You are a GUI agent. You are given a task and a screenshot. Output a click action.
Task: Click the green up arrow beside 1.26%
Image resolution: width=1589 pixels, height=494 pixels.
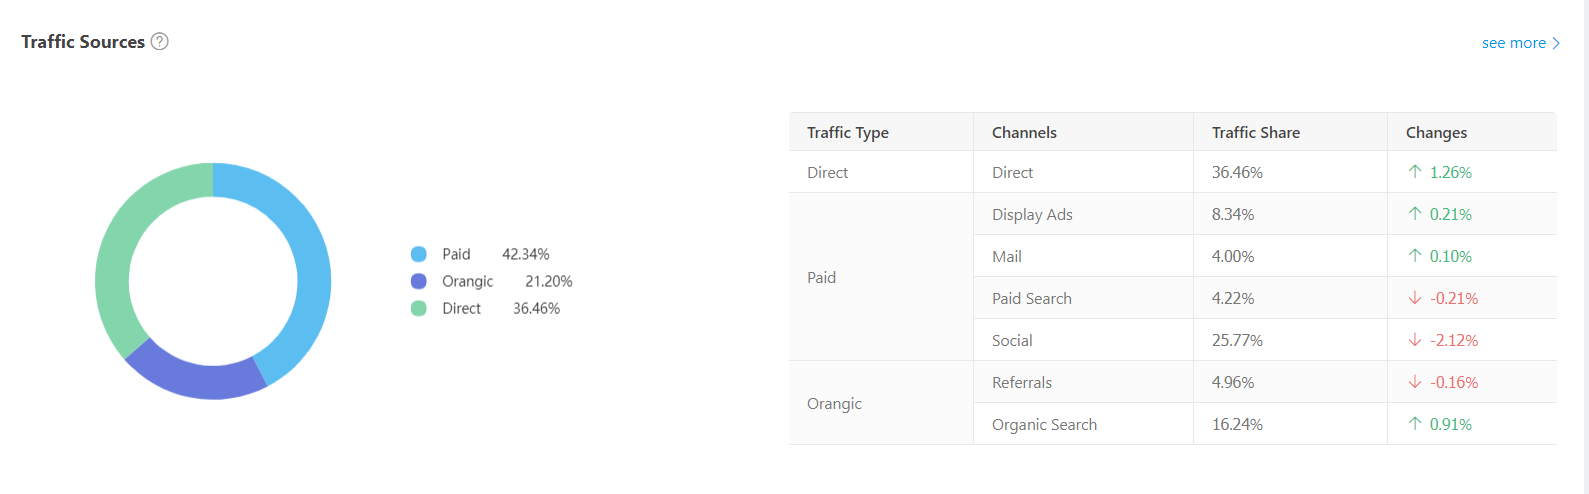tap(1415, 172)
